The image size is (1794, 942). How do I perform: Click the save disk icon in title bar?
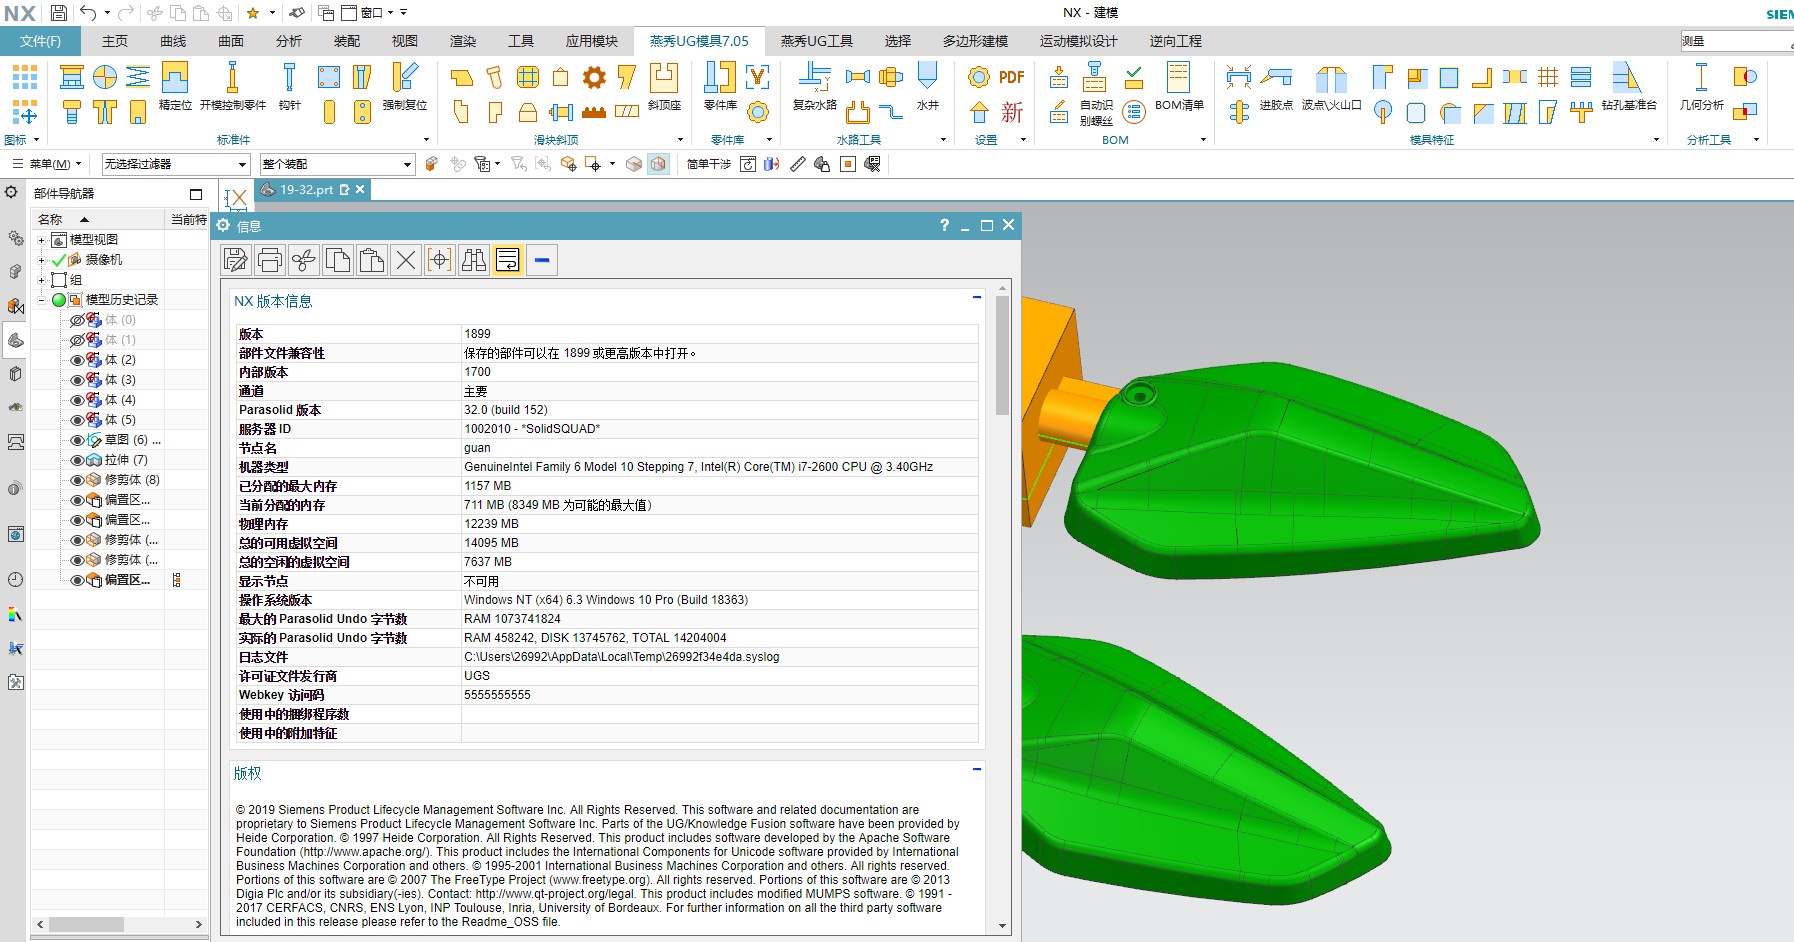[58, 13]
